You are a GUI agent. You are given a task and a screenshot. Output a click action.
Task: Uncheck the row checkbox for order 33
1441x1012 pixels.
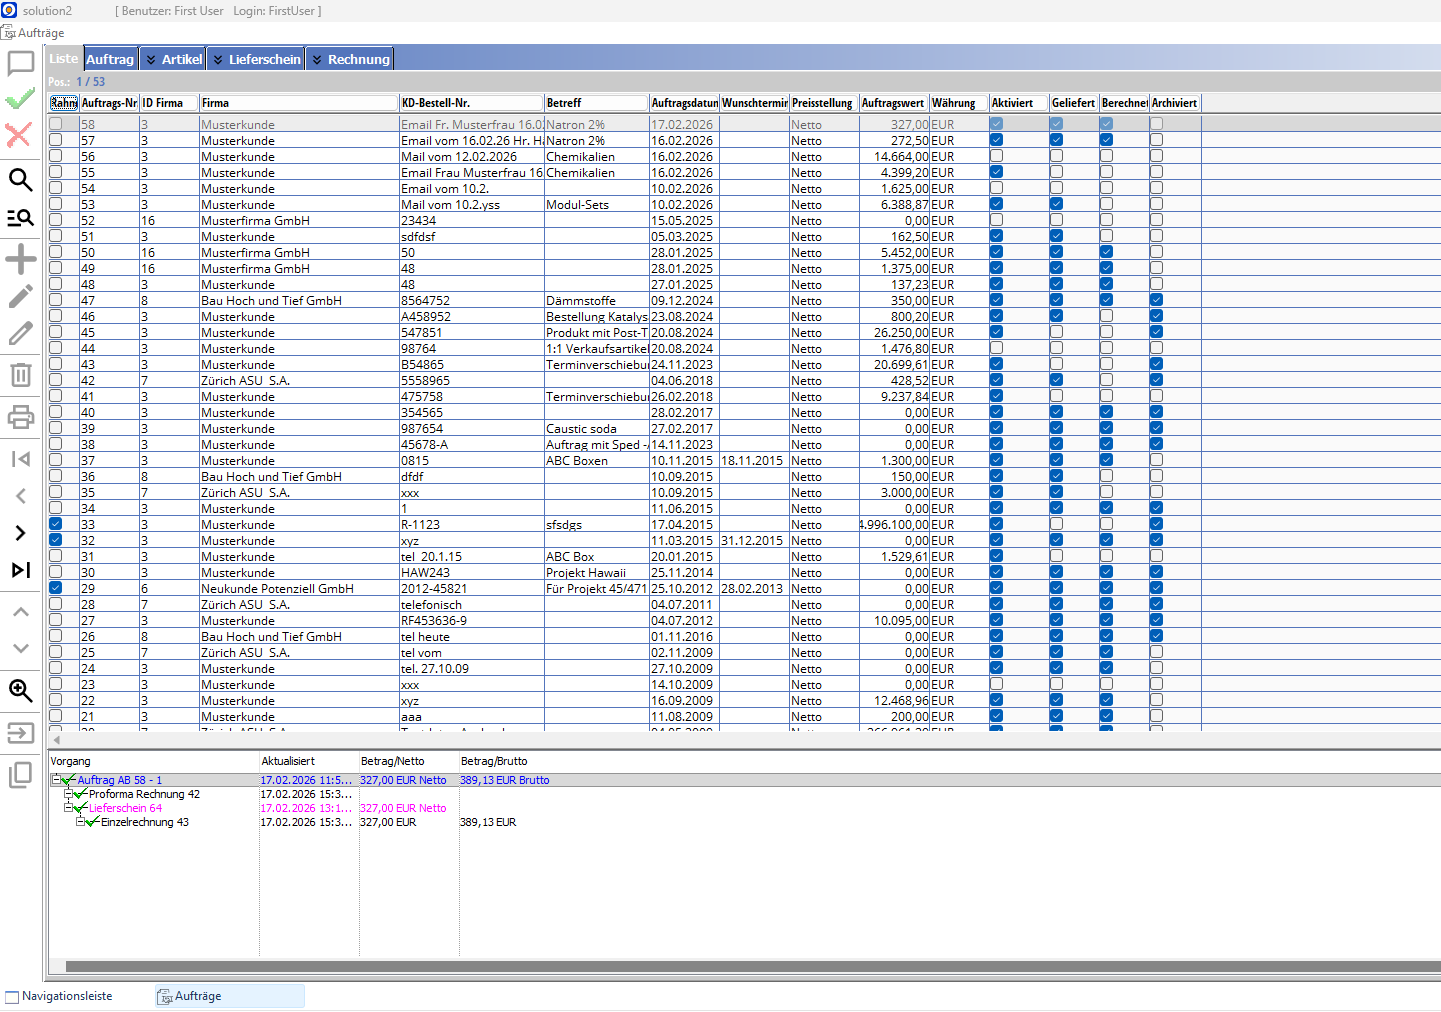coord(56,524)
